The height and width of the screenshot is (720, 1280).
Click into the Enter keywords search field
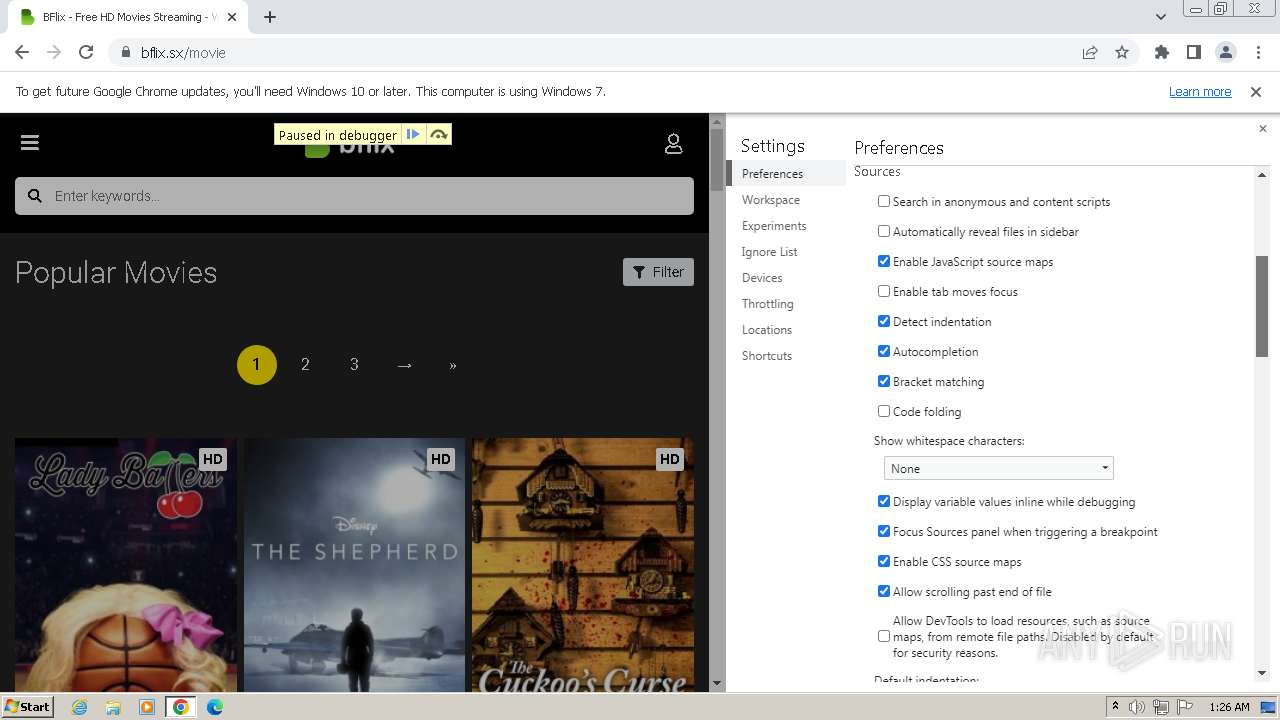click(354, 196)
